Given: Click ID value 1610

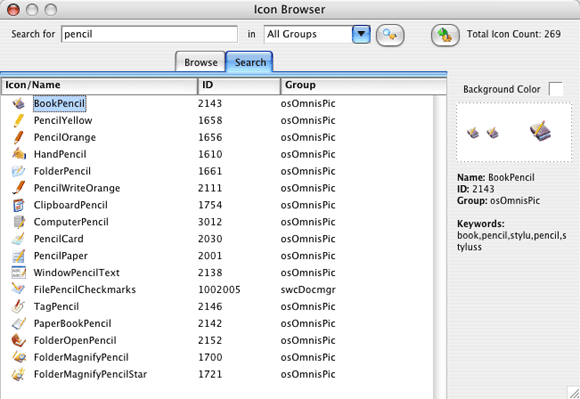Looking at the screenshot, I should pyautogui.click(x=210, y=154).
